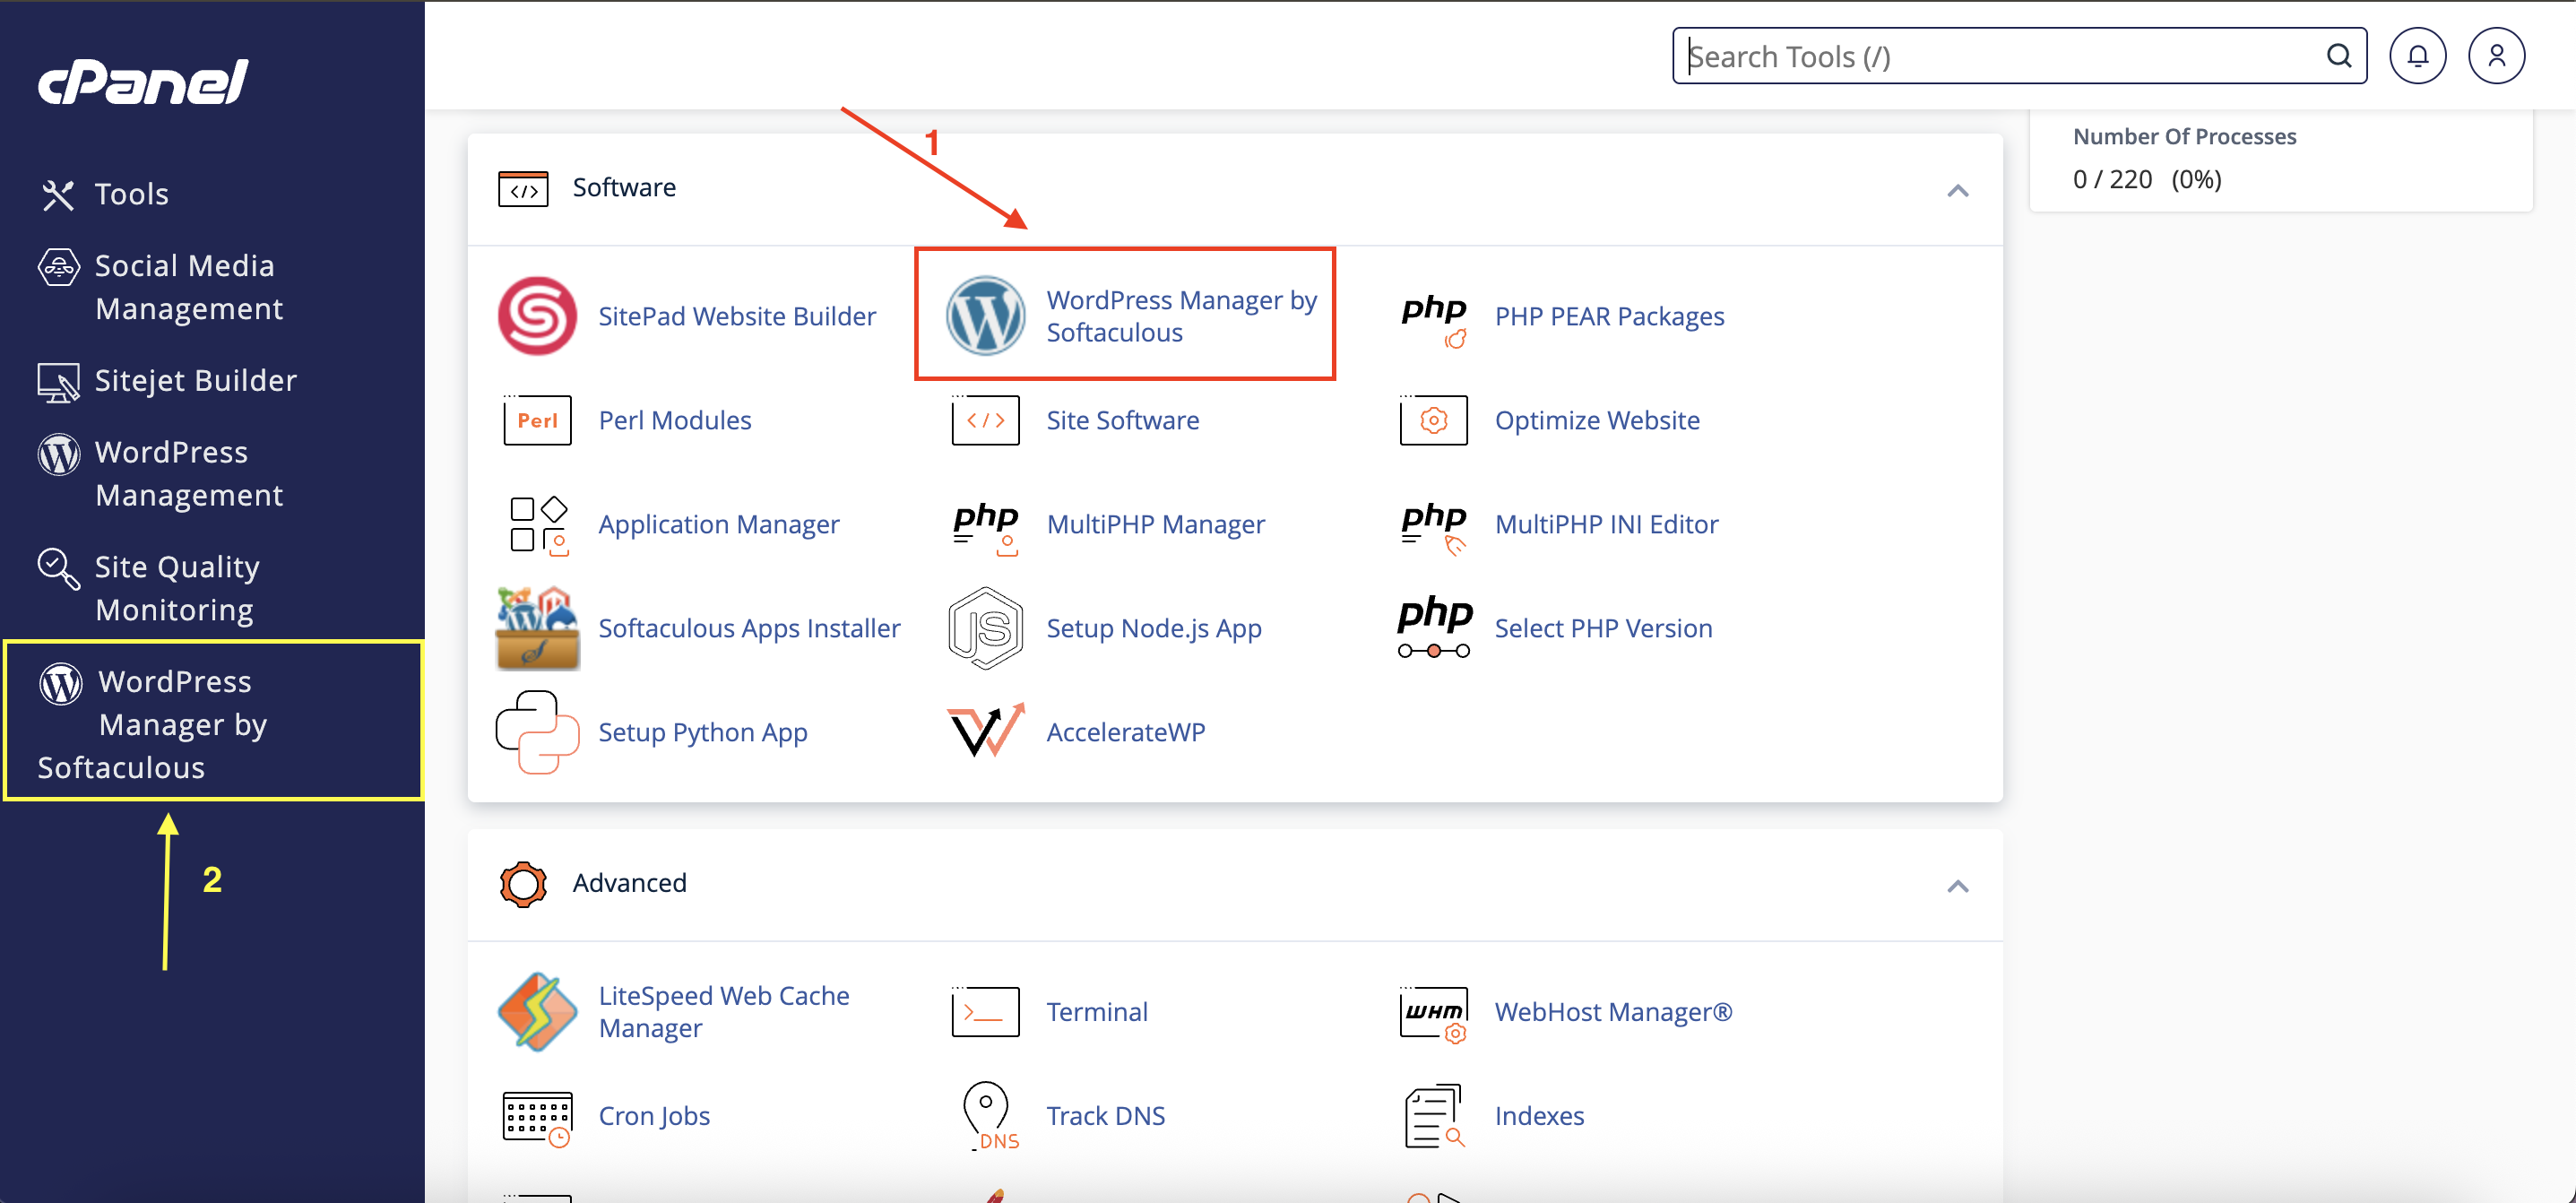The image size is (2576, 1203).
Task: Open the MultiPHP INI Editor link
Action: point(1606,524)
